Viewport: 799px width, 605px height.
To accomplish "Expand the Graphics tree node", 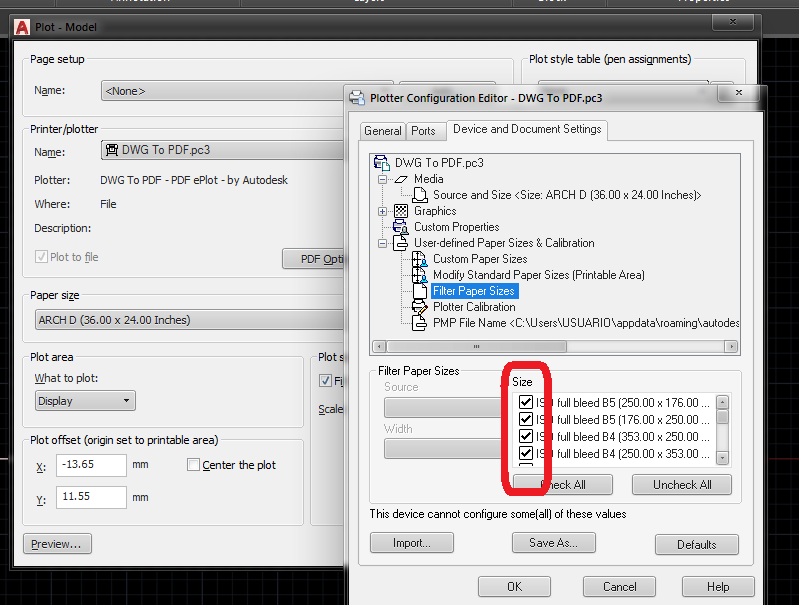I will tap(382, 211).
